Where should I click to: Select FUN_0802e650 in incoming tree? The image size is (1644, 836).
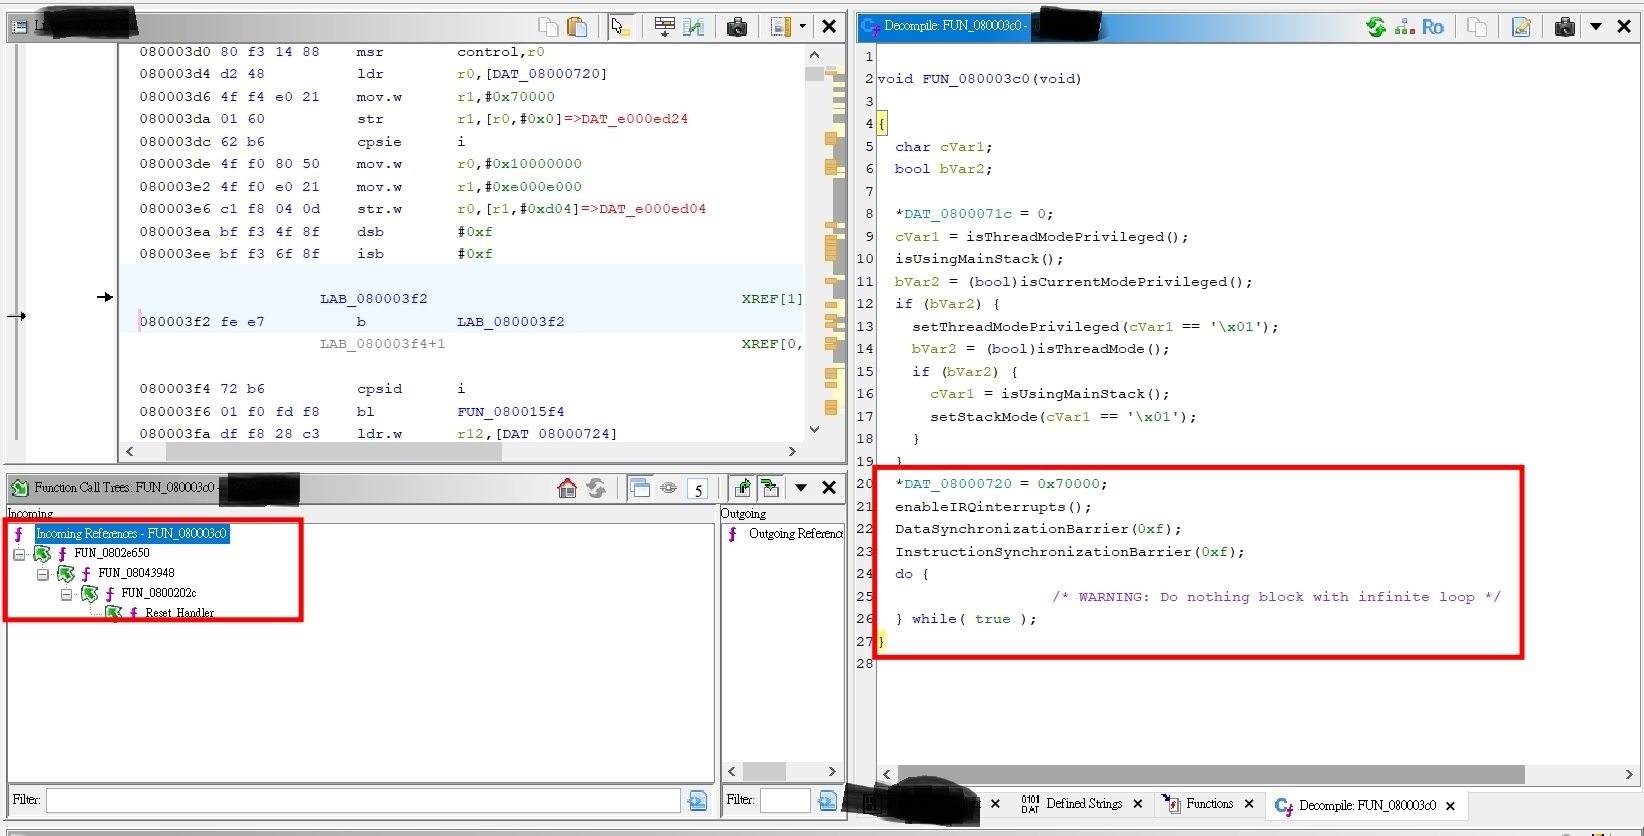[x=112, y=553]
